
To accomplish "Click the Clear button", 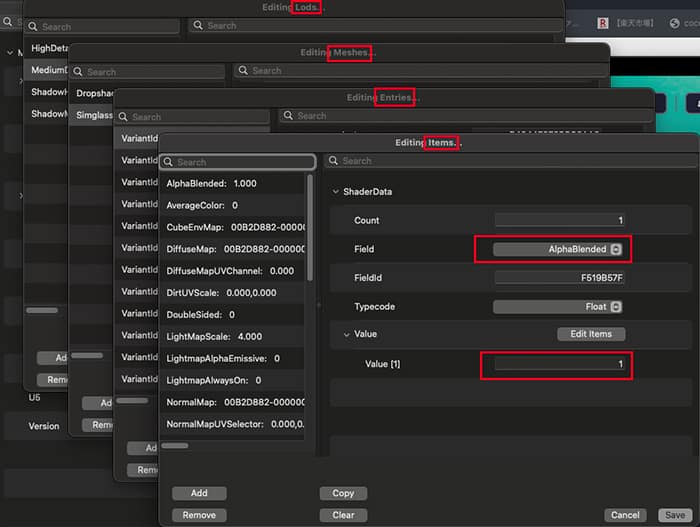I will pos(343,515).
